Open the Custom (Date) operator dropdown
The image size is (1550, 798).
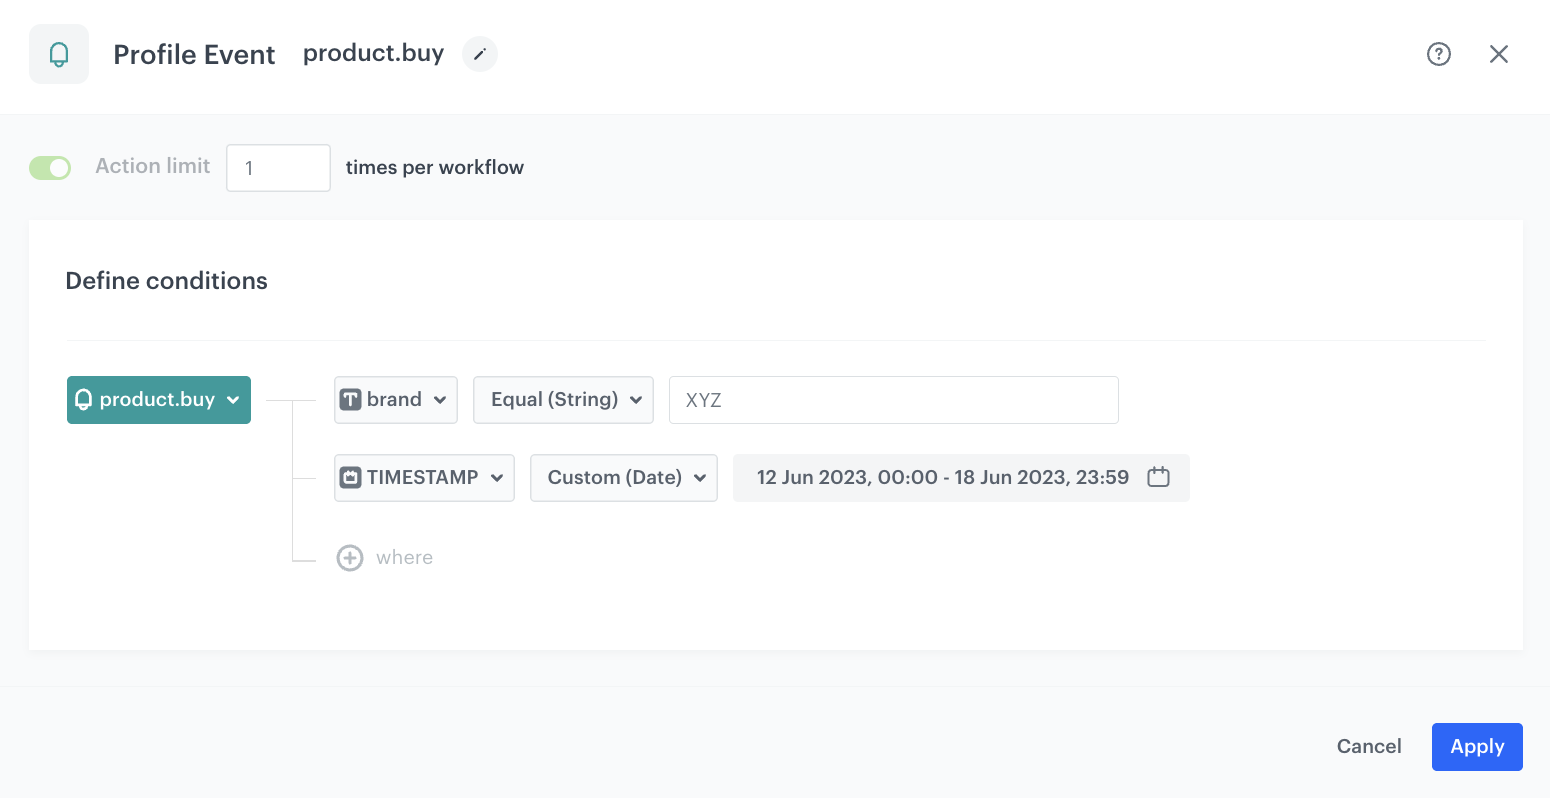(623, 478)
